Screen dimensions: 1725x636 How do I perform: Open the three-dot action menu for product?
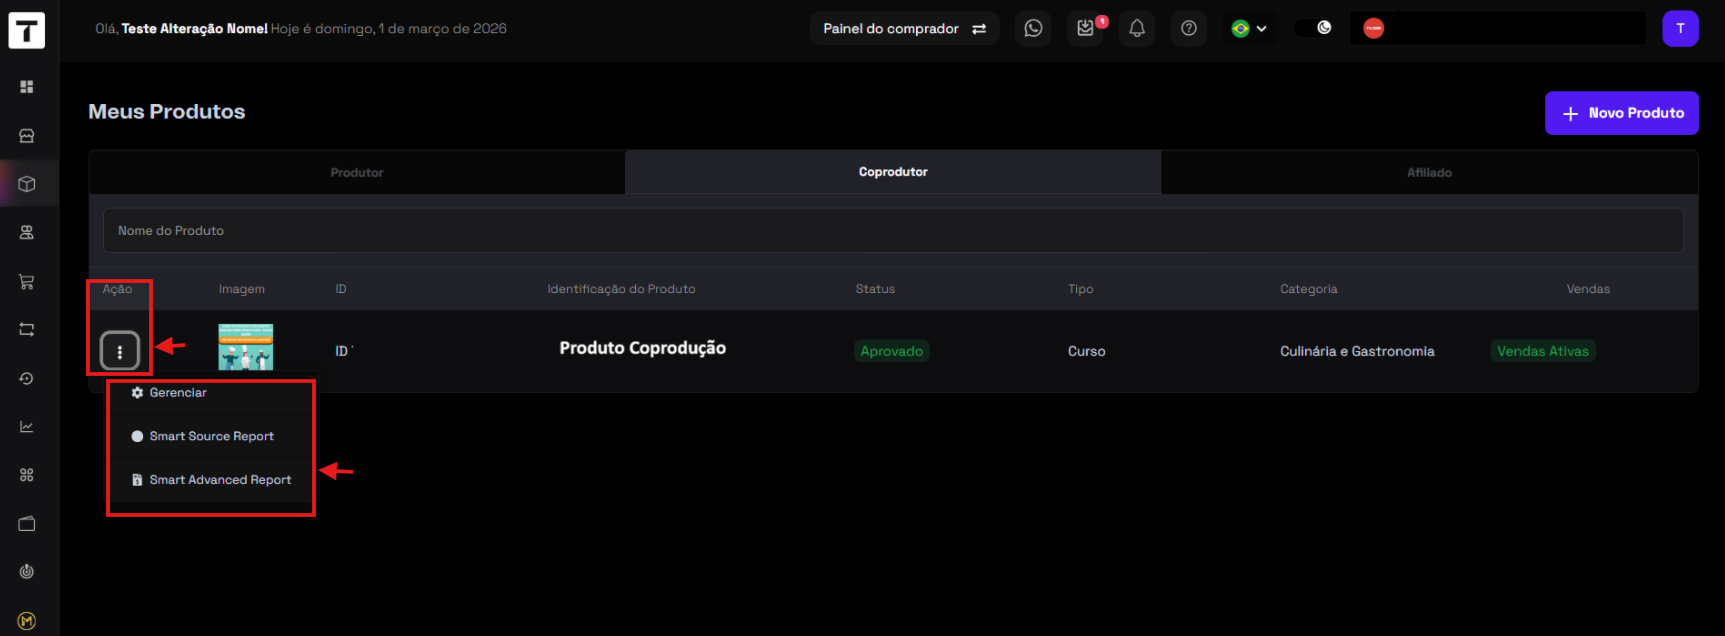tap(120, 351)
